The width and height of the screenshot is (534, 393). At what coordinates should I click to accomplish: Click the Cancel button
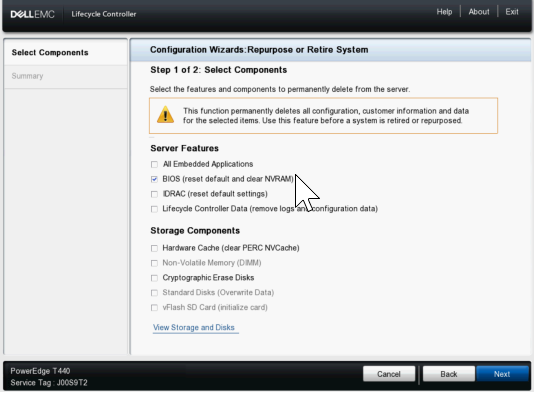click(389, 374)
